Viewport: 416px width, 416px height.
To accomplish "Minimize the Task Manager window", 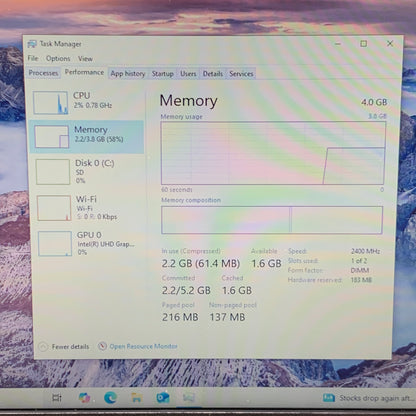I will pos(338,44).
